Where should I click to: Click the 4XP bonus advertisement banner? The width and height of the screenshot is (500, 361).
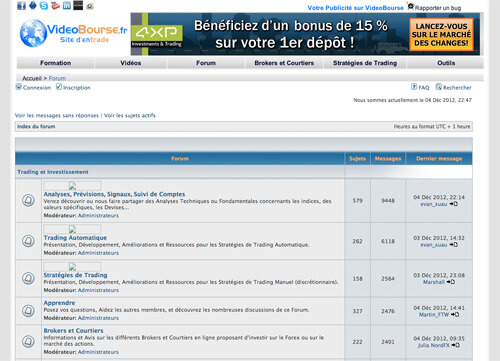[x=305, y=34]
